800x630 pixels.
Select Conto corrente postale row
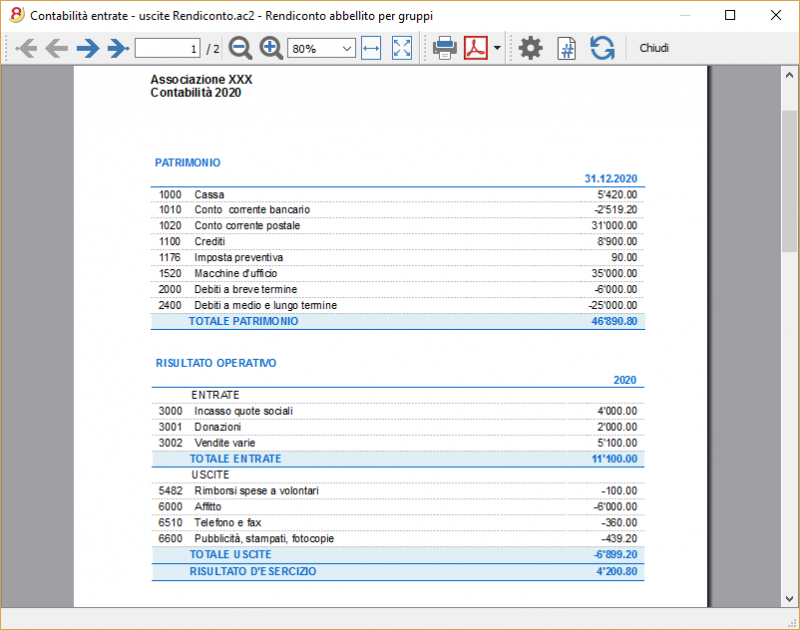tap(397, 225)
